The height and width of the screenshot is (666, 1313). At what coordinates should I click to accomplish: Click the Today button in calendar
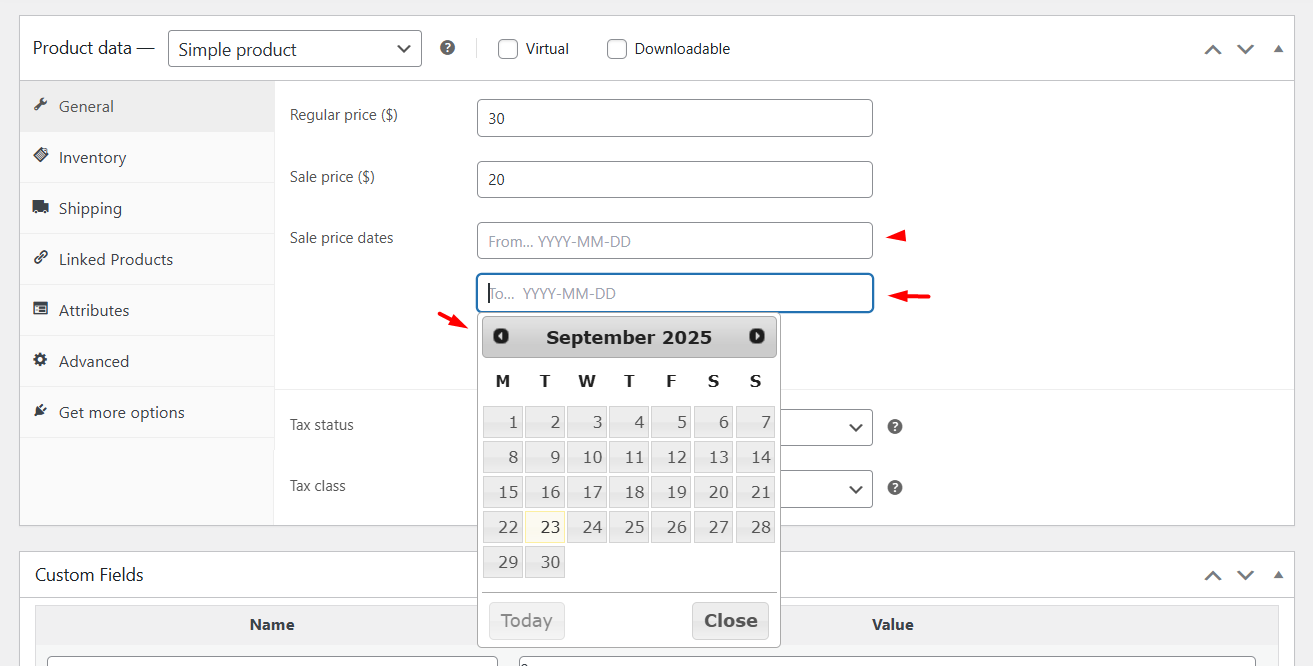tap(527, 621)
